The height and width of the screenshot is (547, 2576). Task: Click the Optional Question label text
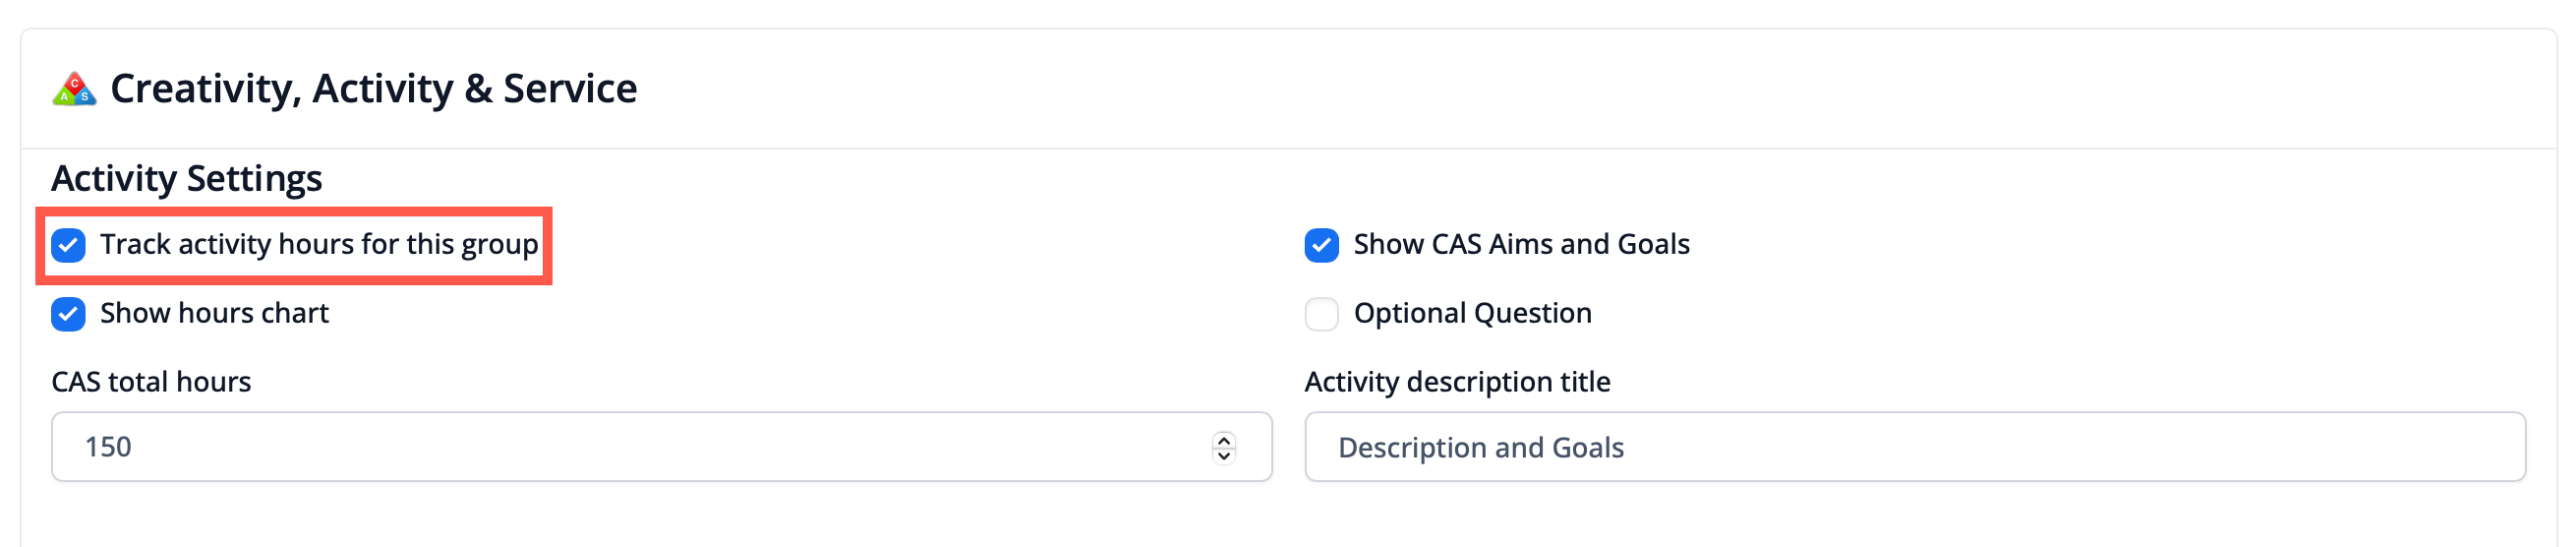click(1472, 314)
